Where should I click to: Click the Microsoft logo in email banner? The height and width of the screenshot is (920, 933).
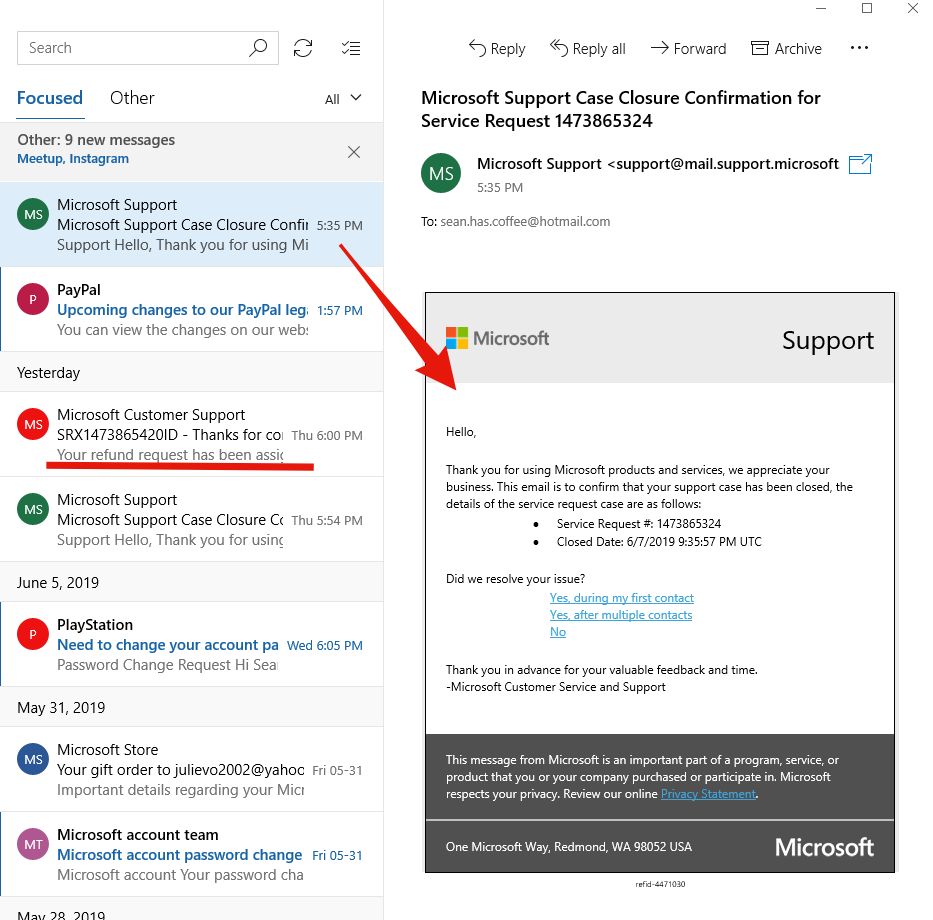tap(497, 338)
